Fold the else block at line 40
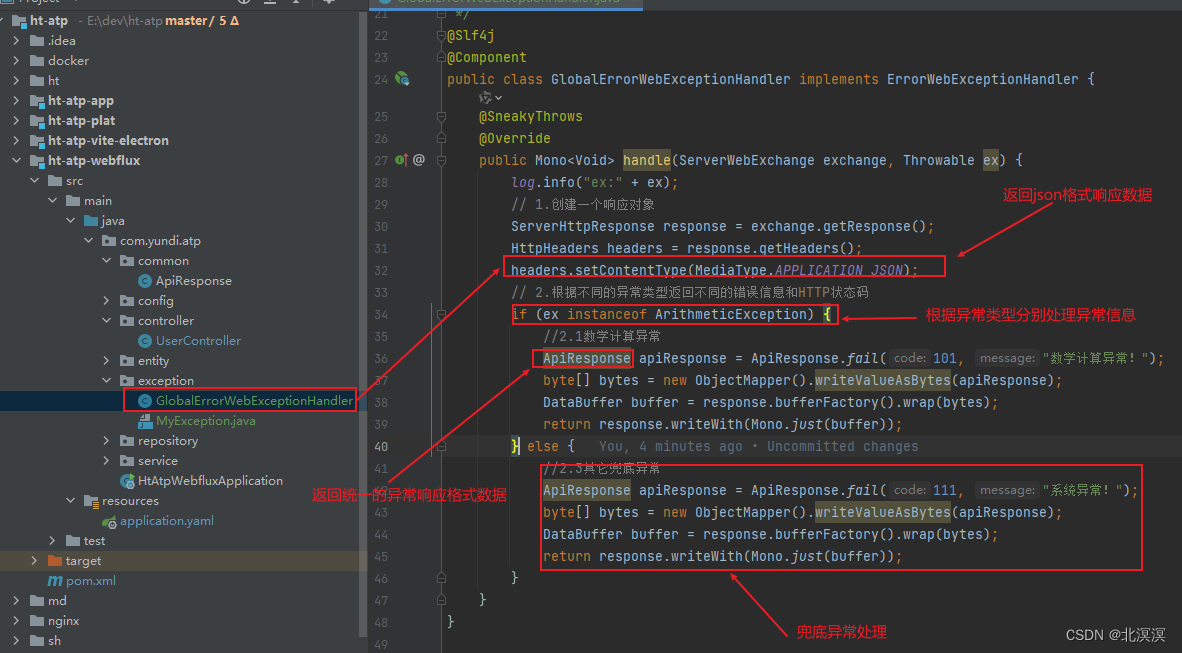This screenshot has width=1182, height=653. pos(441,446)
